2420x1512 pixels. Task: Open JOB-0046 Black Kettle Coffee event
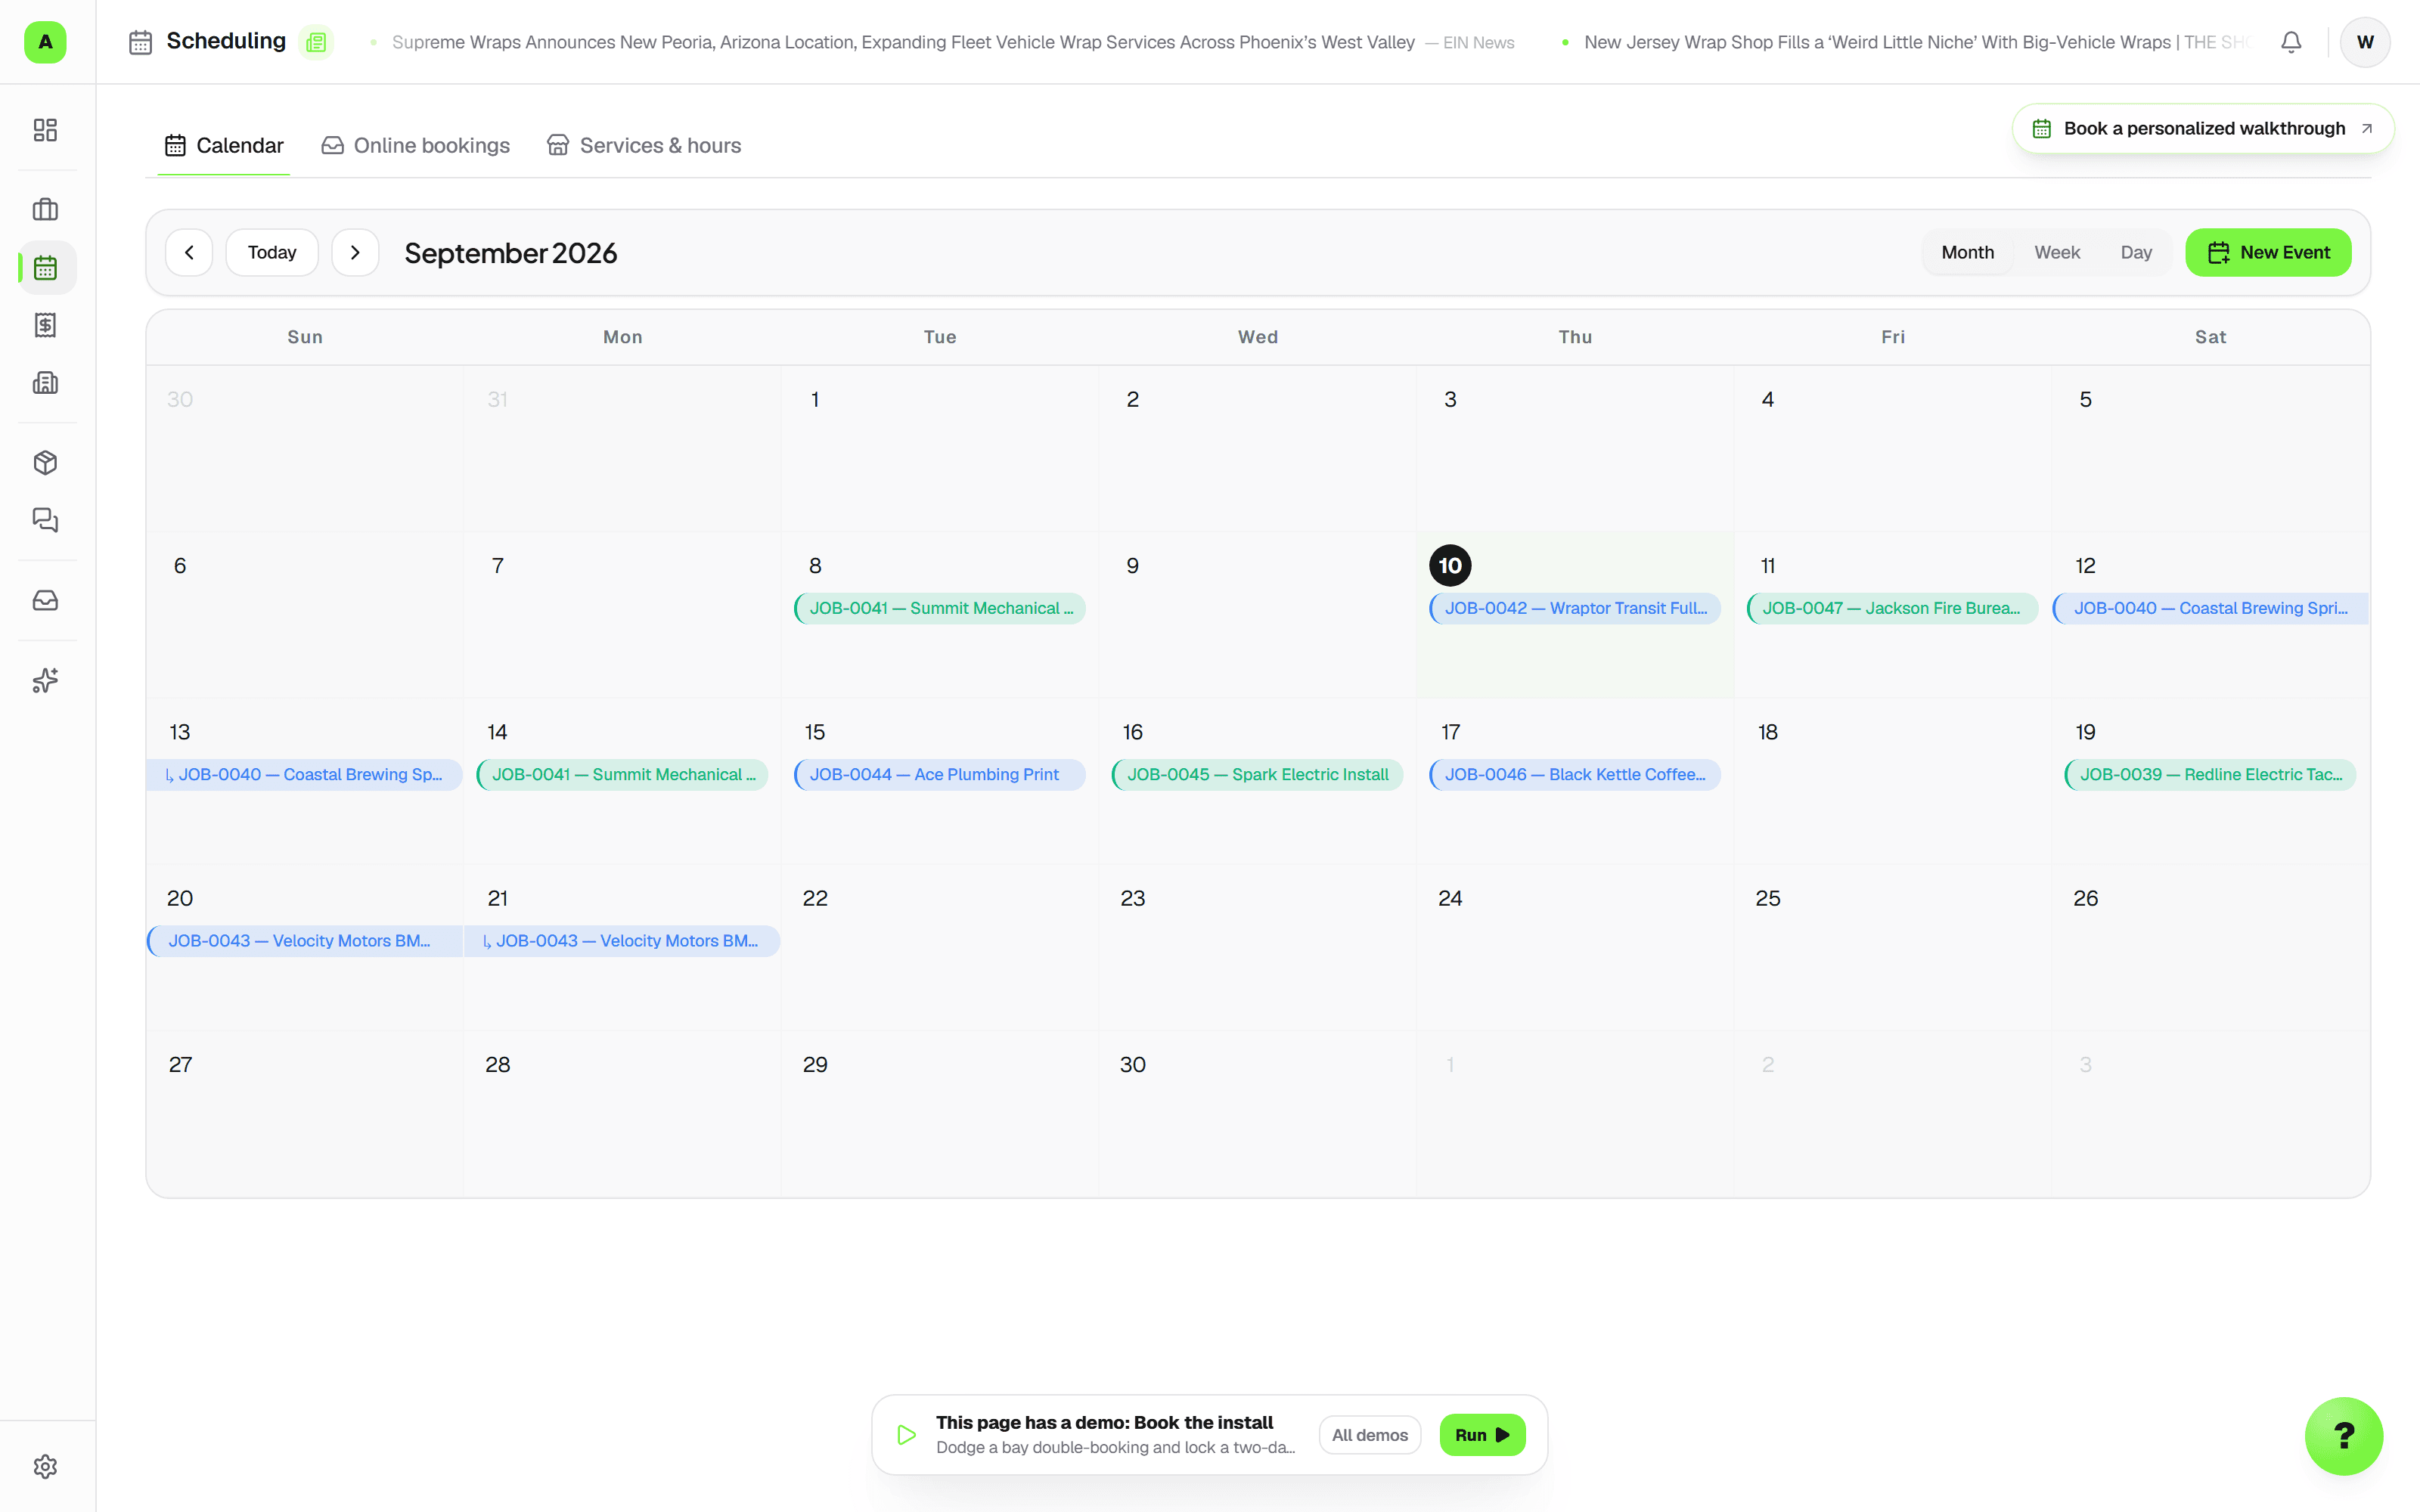coord(1575,774)
